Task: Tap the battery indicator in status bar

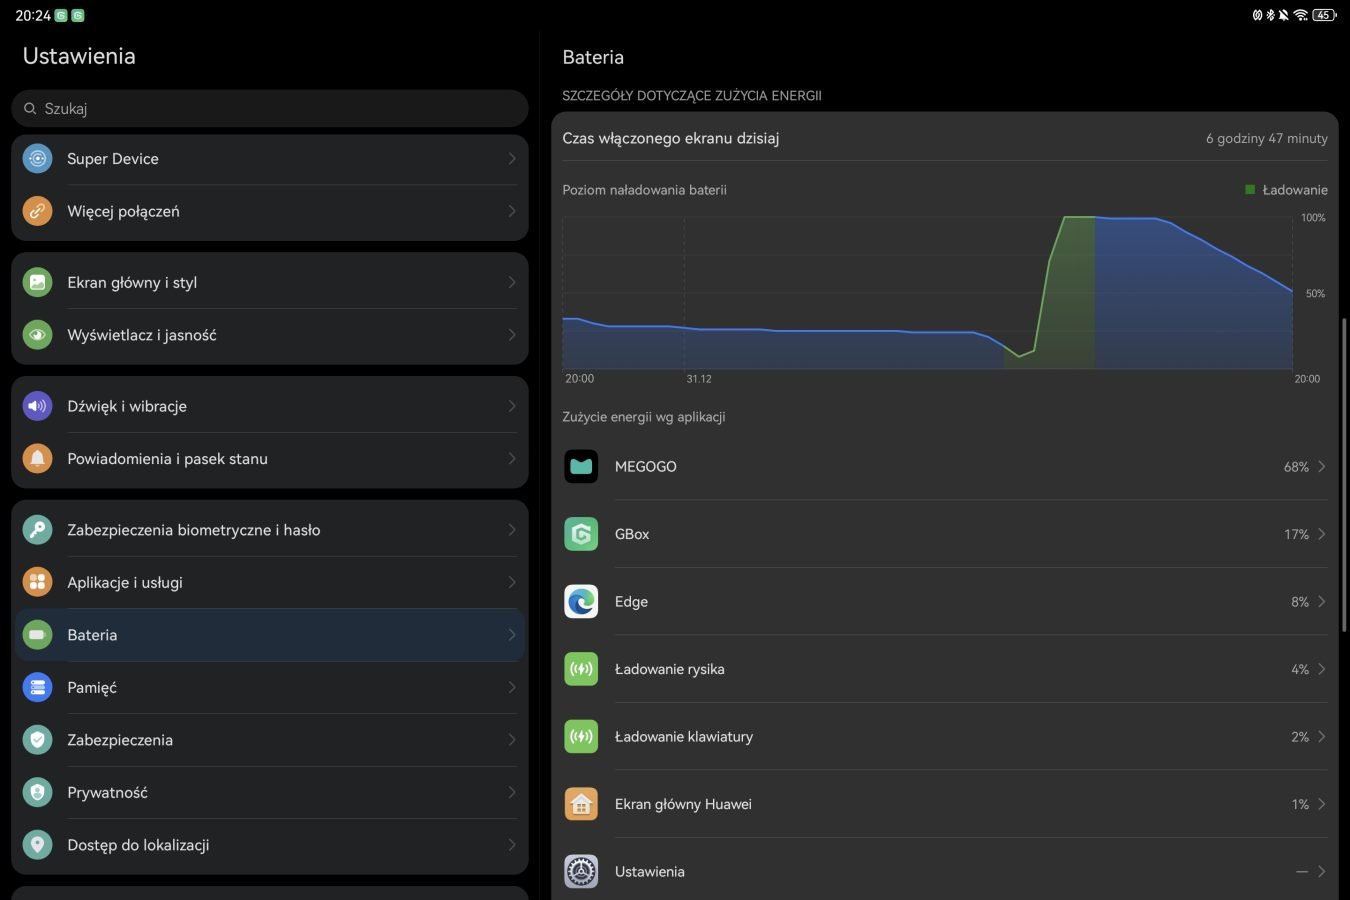Action: [1325, 15]
